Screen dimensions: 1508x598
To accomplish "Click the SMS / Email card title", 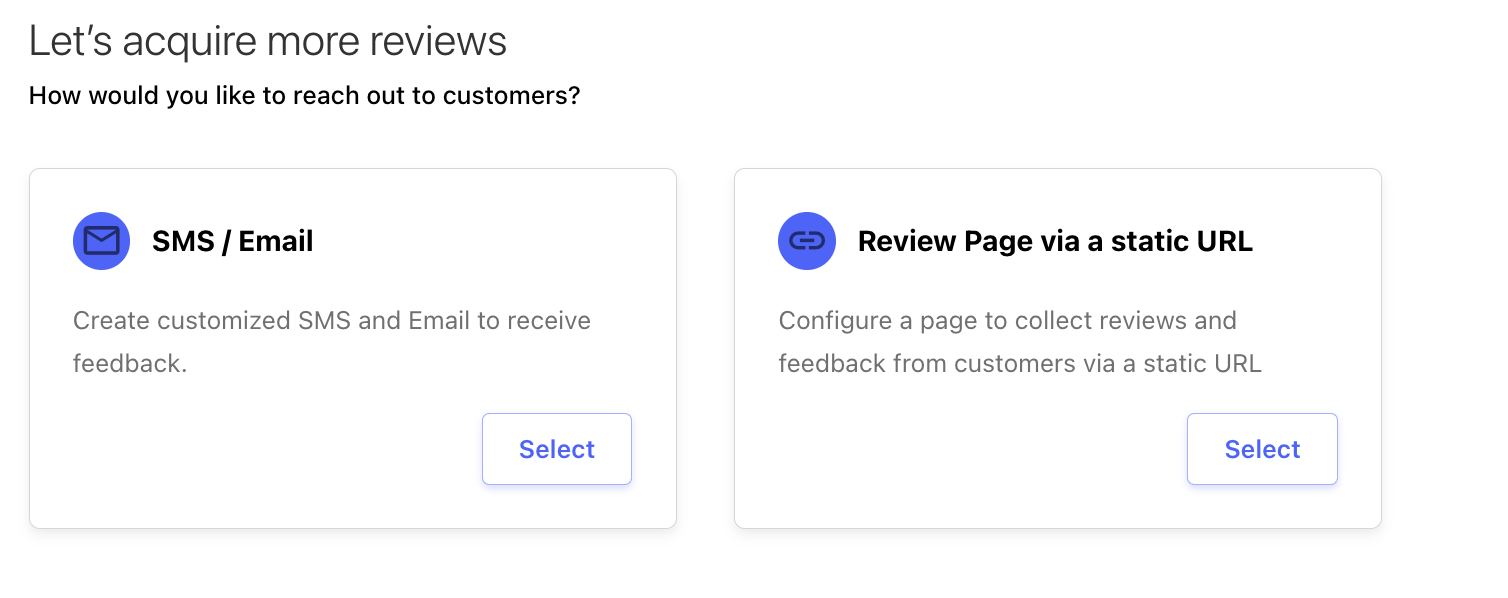I will click(233, 241).
